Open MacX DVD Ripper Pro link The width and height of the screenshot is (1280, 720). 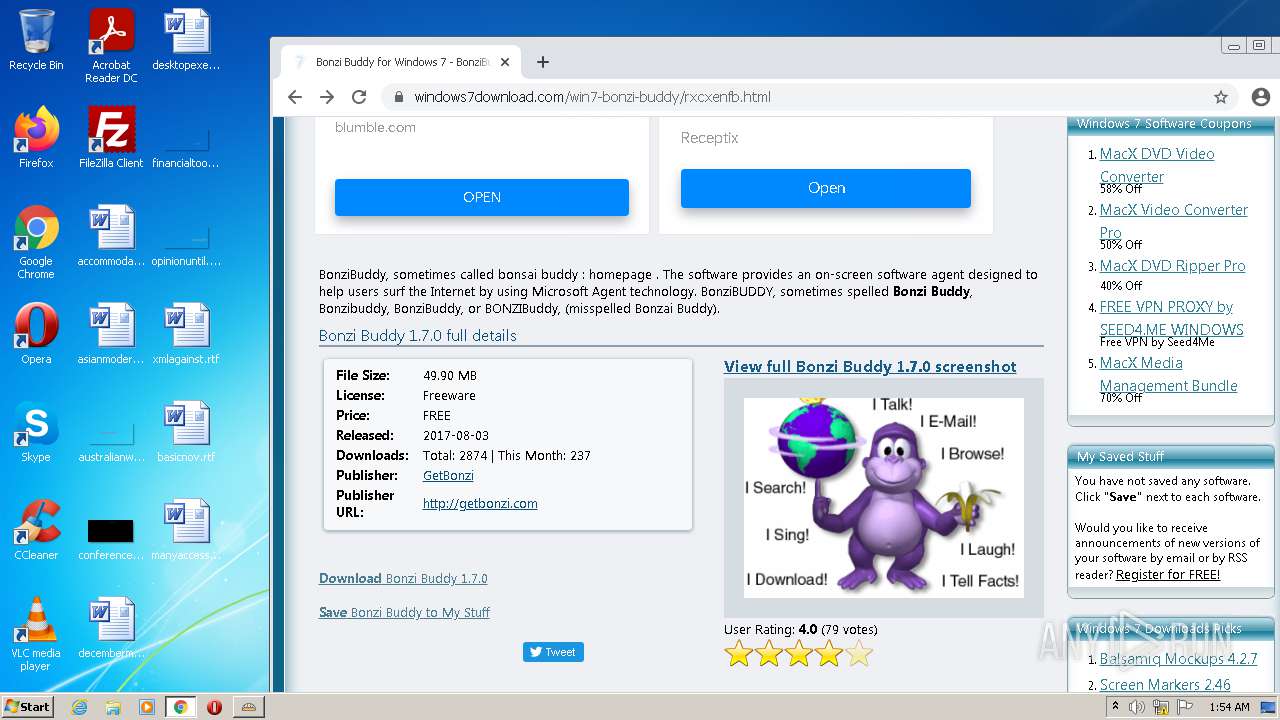pos(1172,266)
